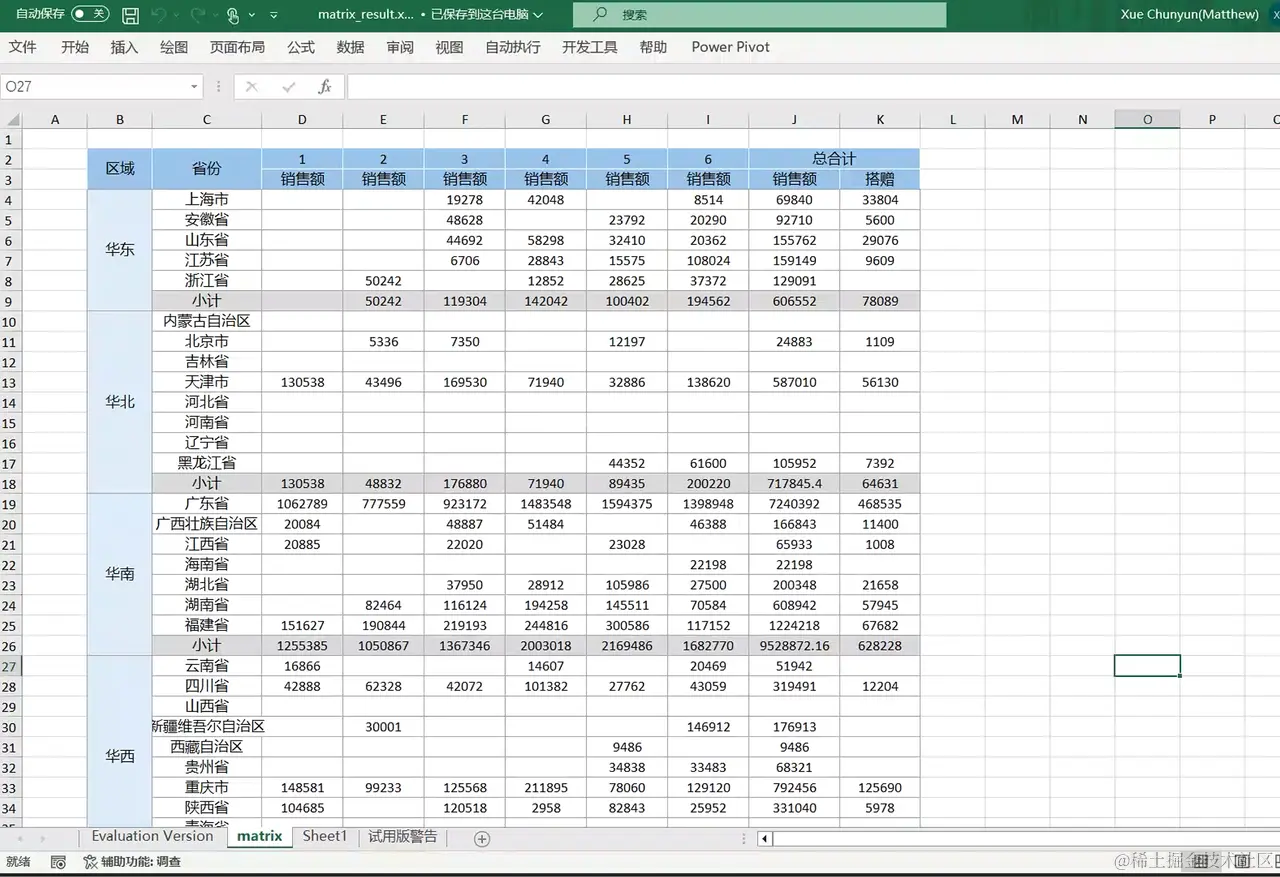This screenshot has height=877, width=1280.
Task: Click the search magnifier icon
Action: (600, 15)
